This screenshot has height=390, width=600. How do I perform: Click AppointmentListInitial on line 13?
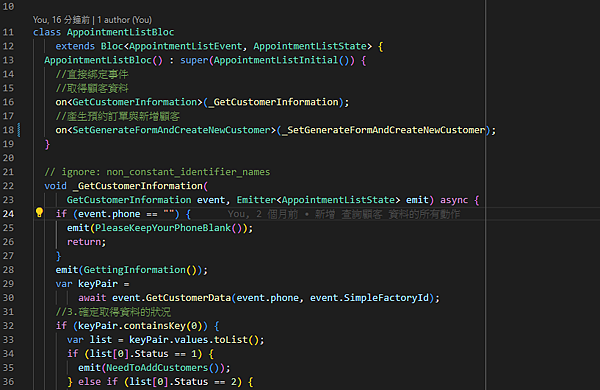tap(276, 60)
